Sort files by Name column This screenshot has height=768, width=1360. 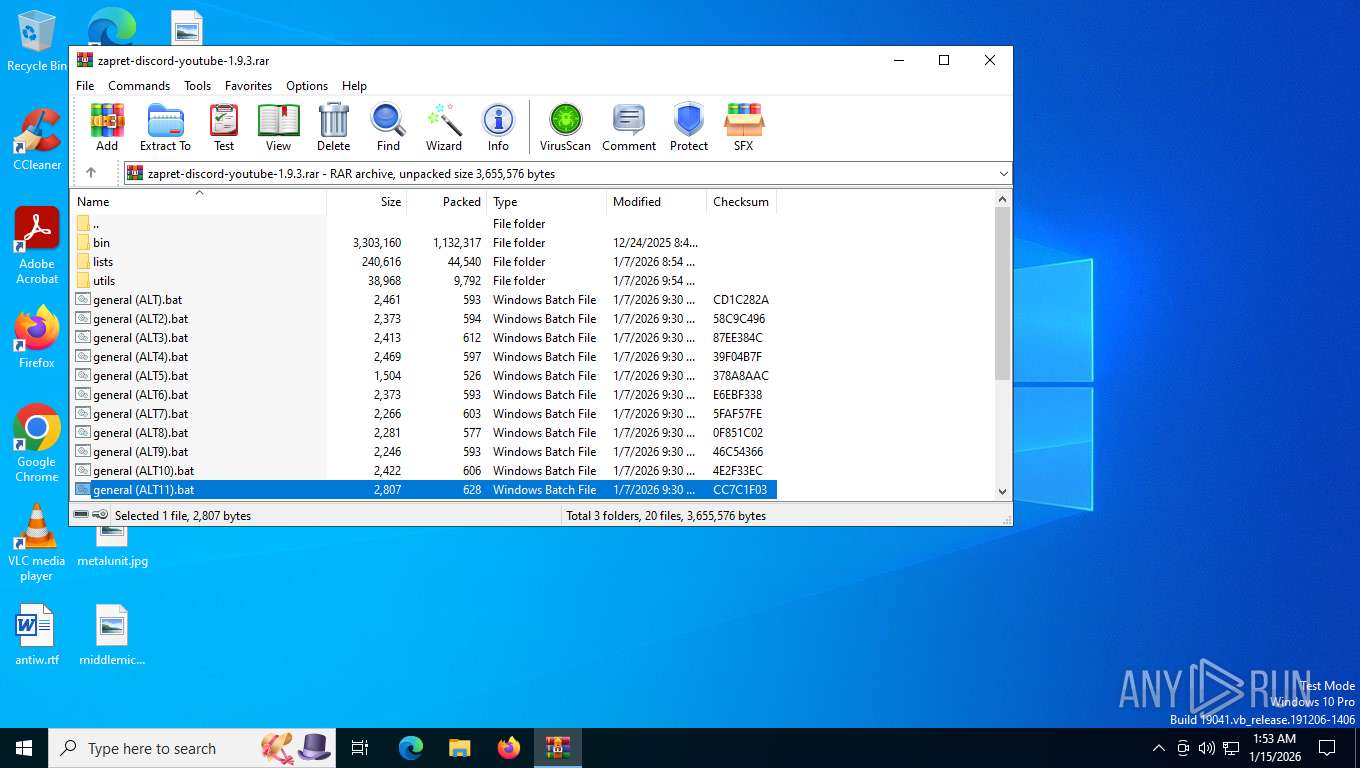pos(199,201)
